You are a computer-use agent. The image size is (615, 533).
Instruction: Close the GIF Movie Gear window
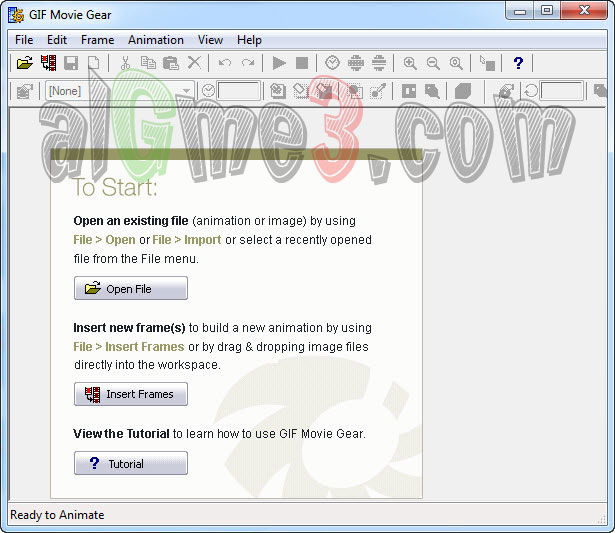pyautogui.click(x=584, y=11)
